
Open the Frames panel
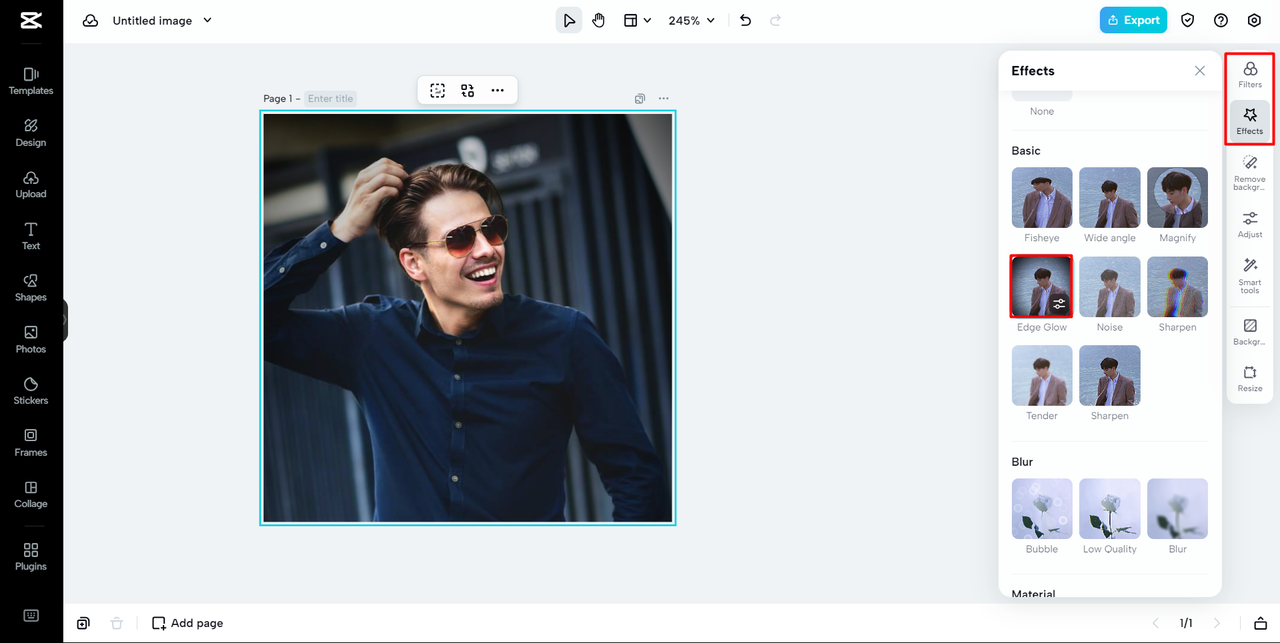tap(31, 442)
